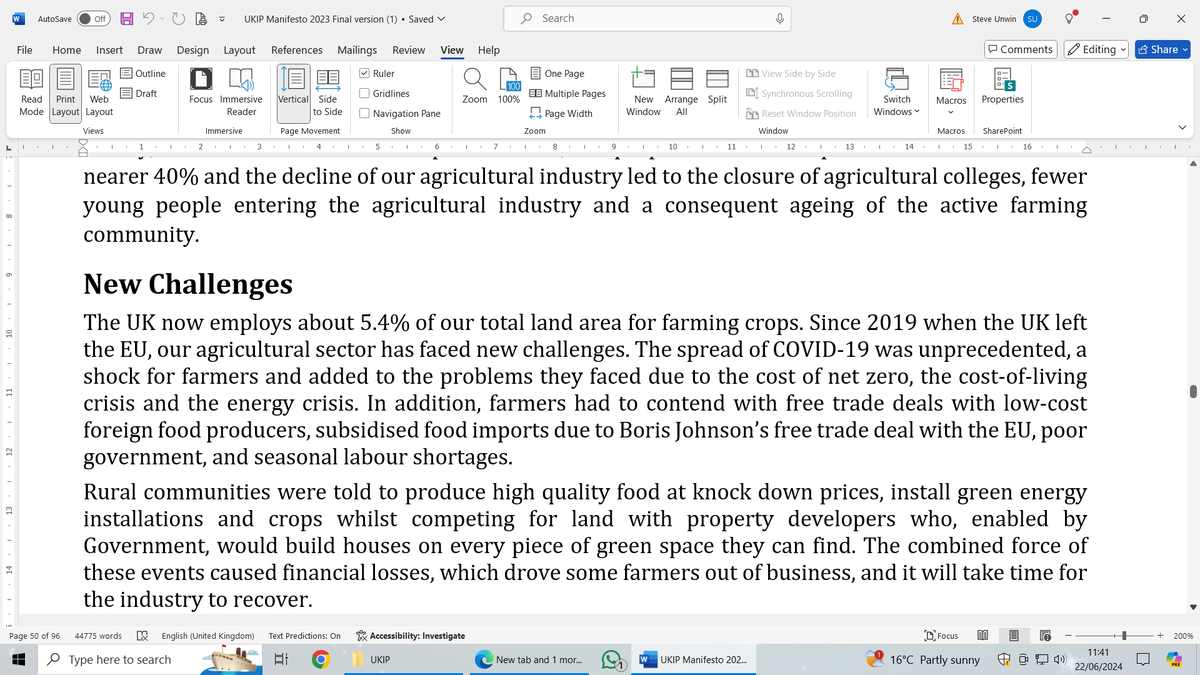This screenshot has width=1200, height=675.
Task: Choose Multiple Pages zoom
Action: [567, 93]
